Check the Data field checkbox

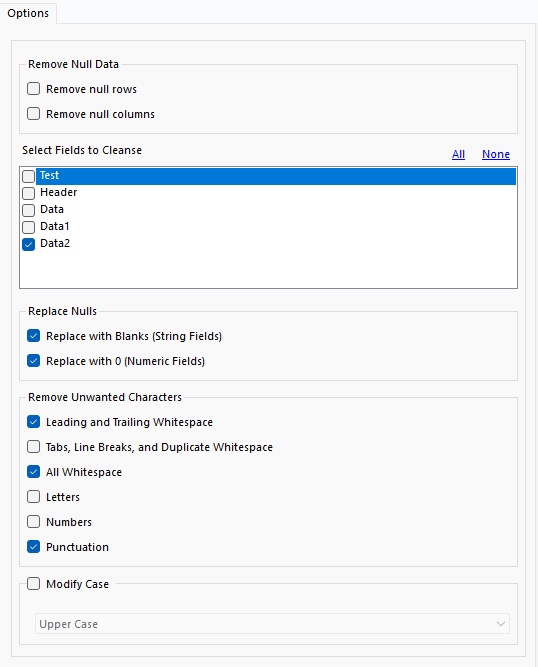(x=28, y=210)
